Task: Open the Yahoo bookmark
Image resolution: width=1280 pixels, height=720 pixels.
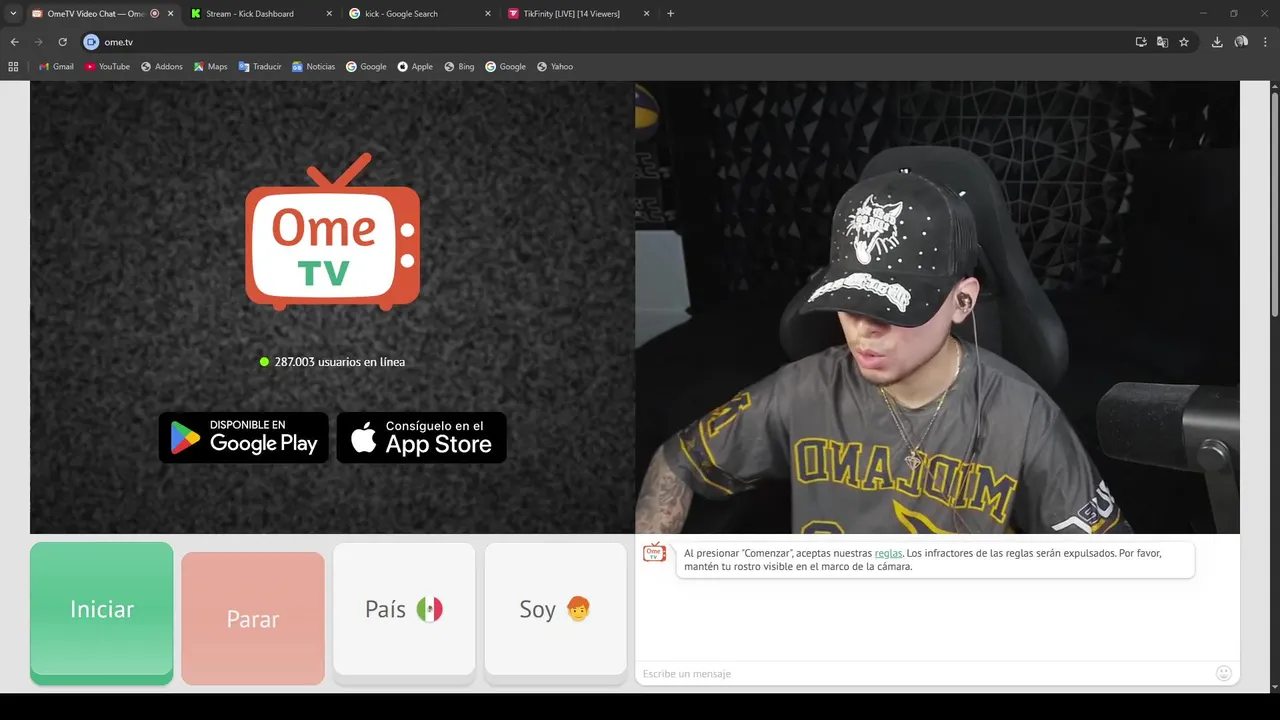Action: [x=555, y=67]
